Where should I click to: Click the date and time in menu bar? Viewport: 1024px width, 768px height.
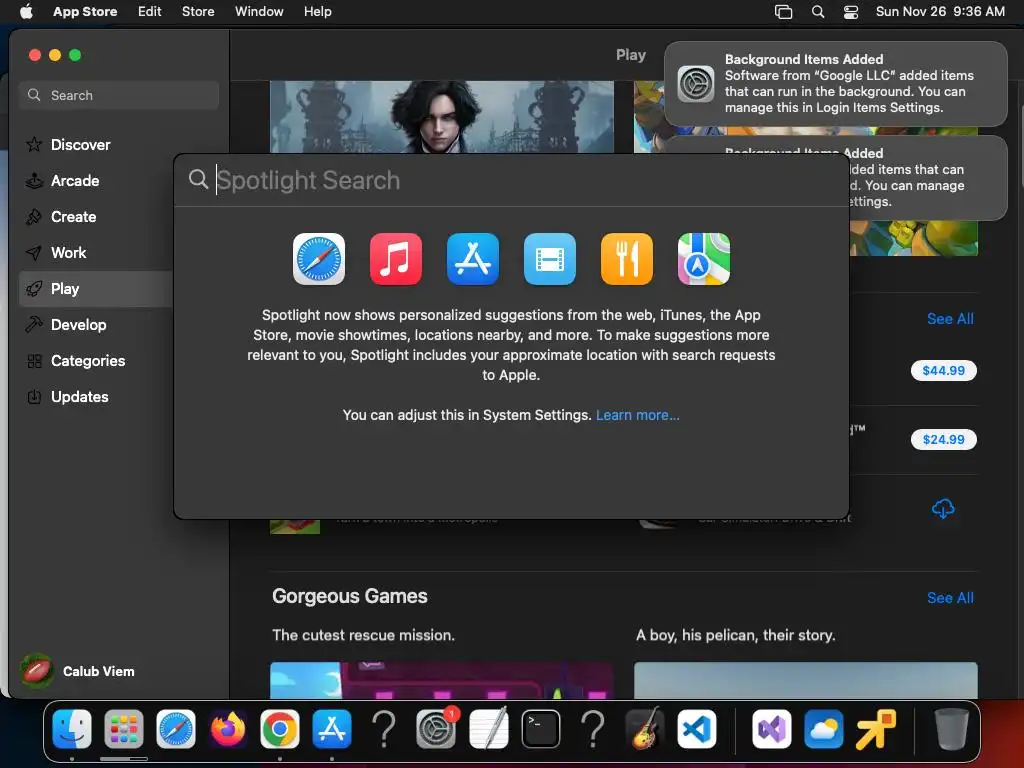point(940,12)
